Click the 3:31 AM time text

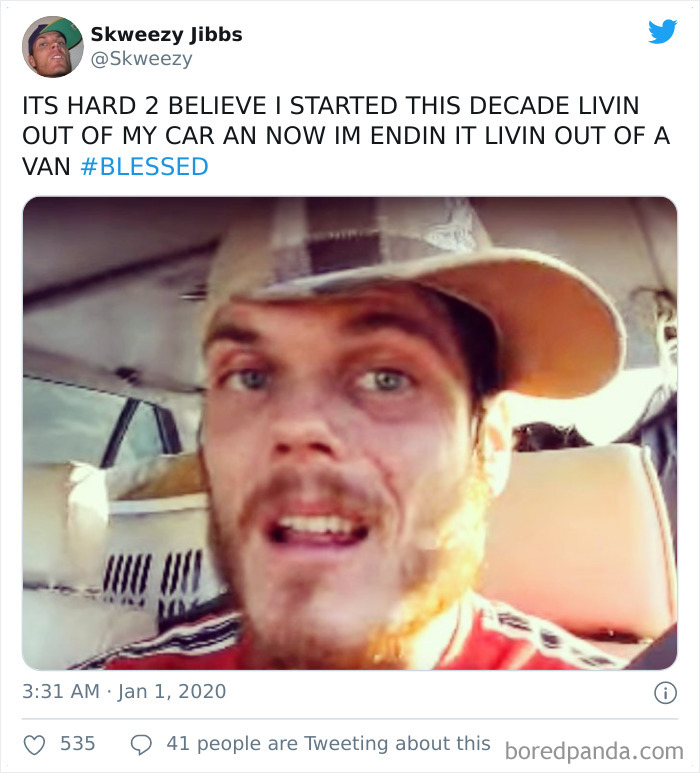click(61, 691)
